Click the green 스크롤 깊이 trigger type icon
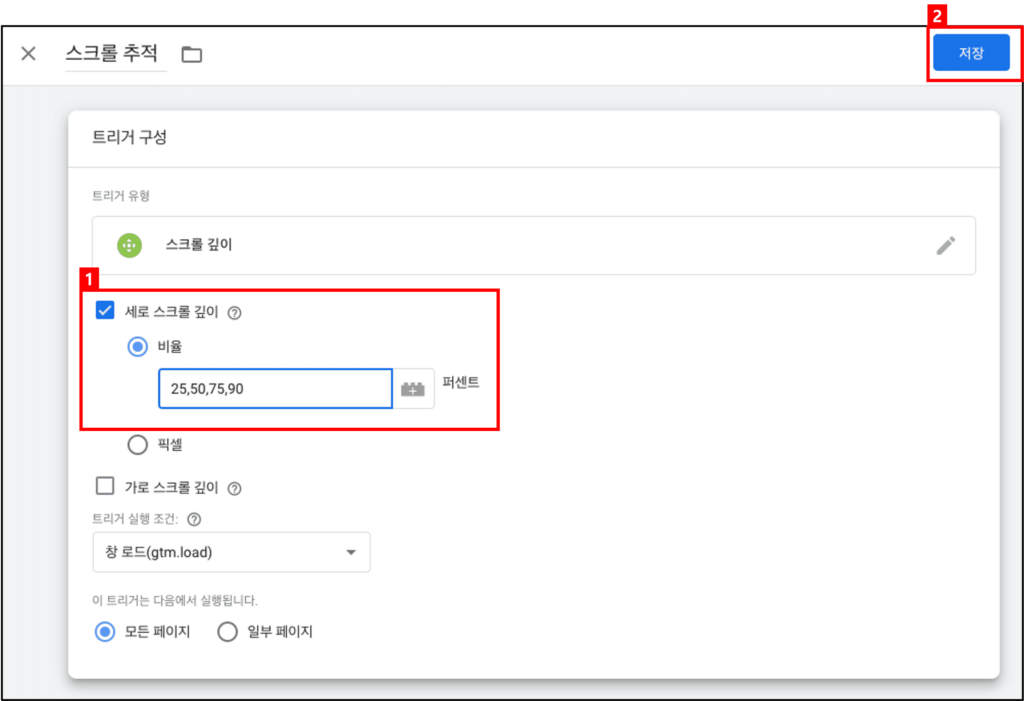1024x701 pixels. 129,245
